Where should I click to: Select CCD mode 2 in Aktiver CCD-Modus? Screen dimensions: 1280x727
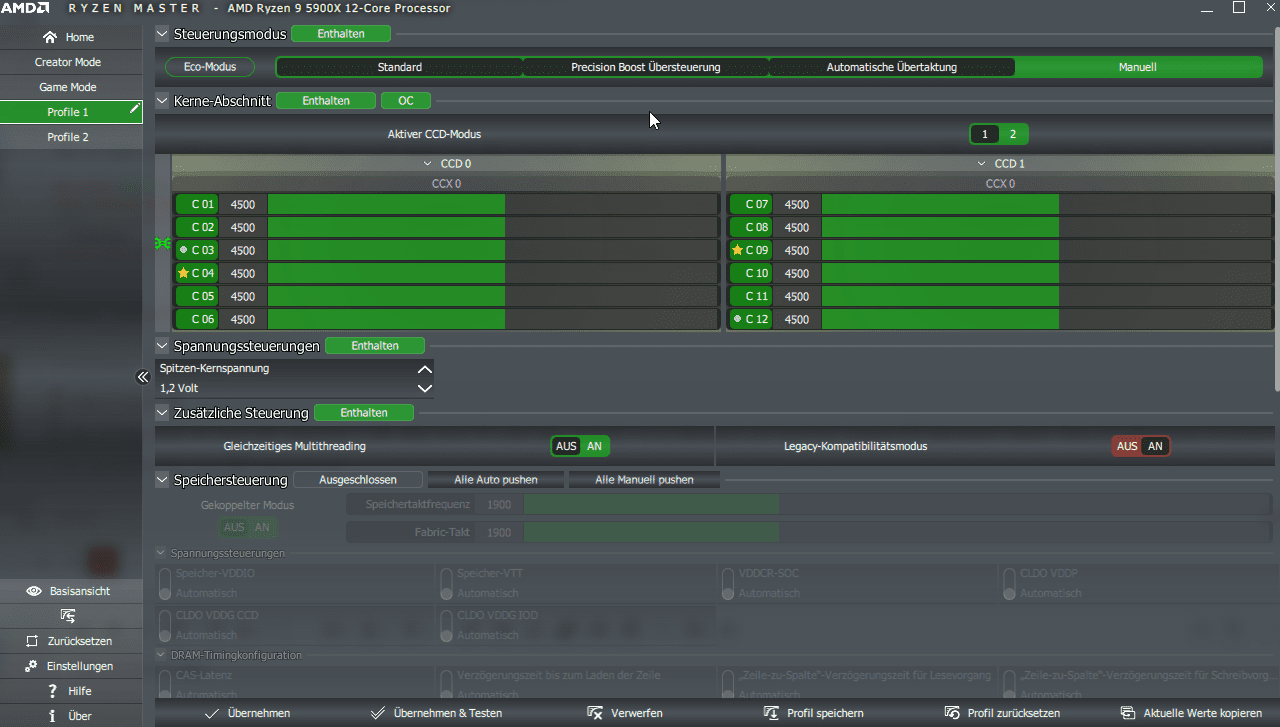point(1013,134)
